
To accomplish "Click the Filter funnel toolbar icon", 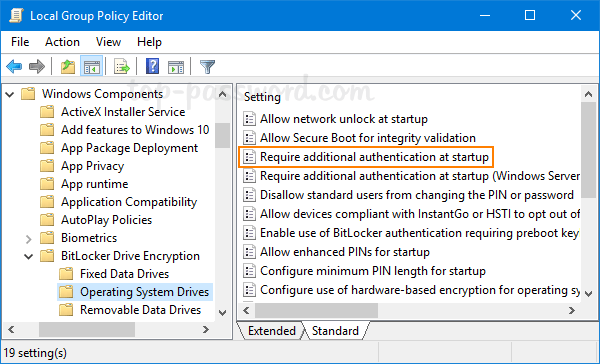I will [207, 67].
